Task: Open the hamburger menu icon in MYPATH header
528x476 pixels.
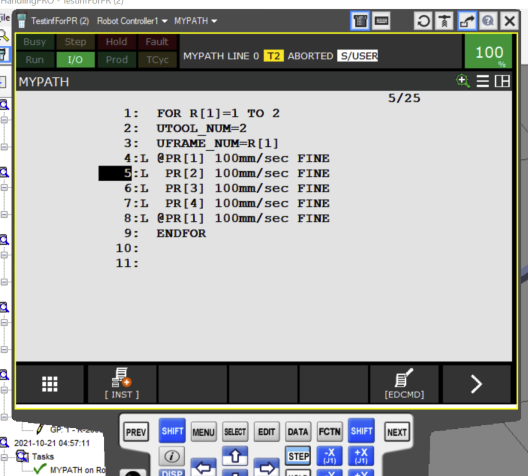Action: (483, 81)
